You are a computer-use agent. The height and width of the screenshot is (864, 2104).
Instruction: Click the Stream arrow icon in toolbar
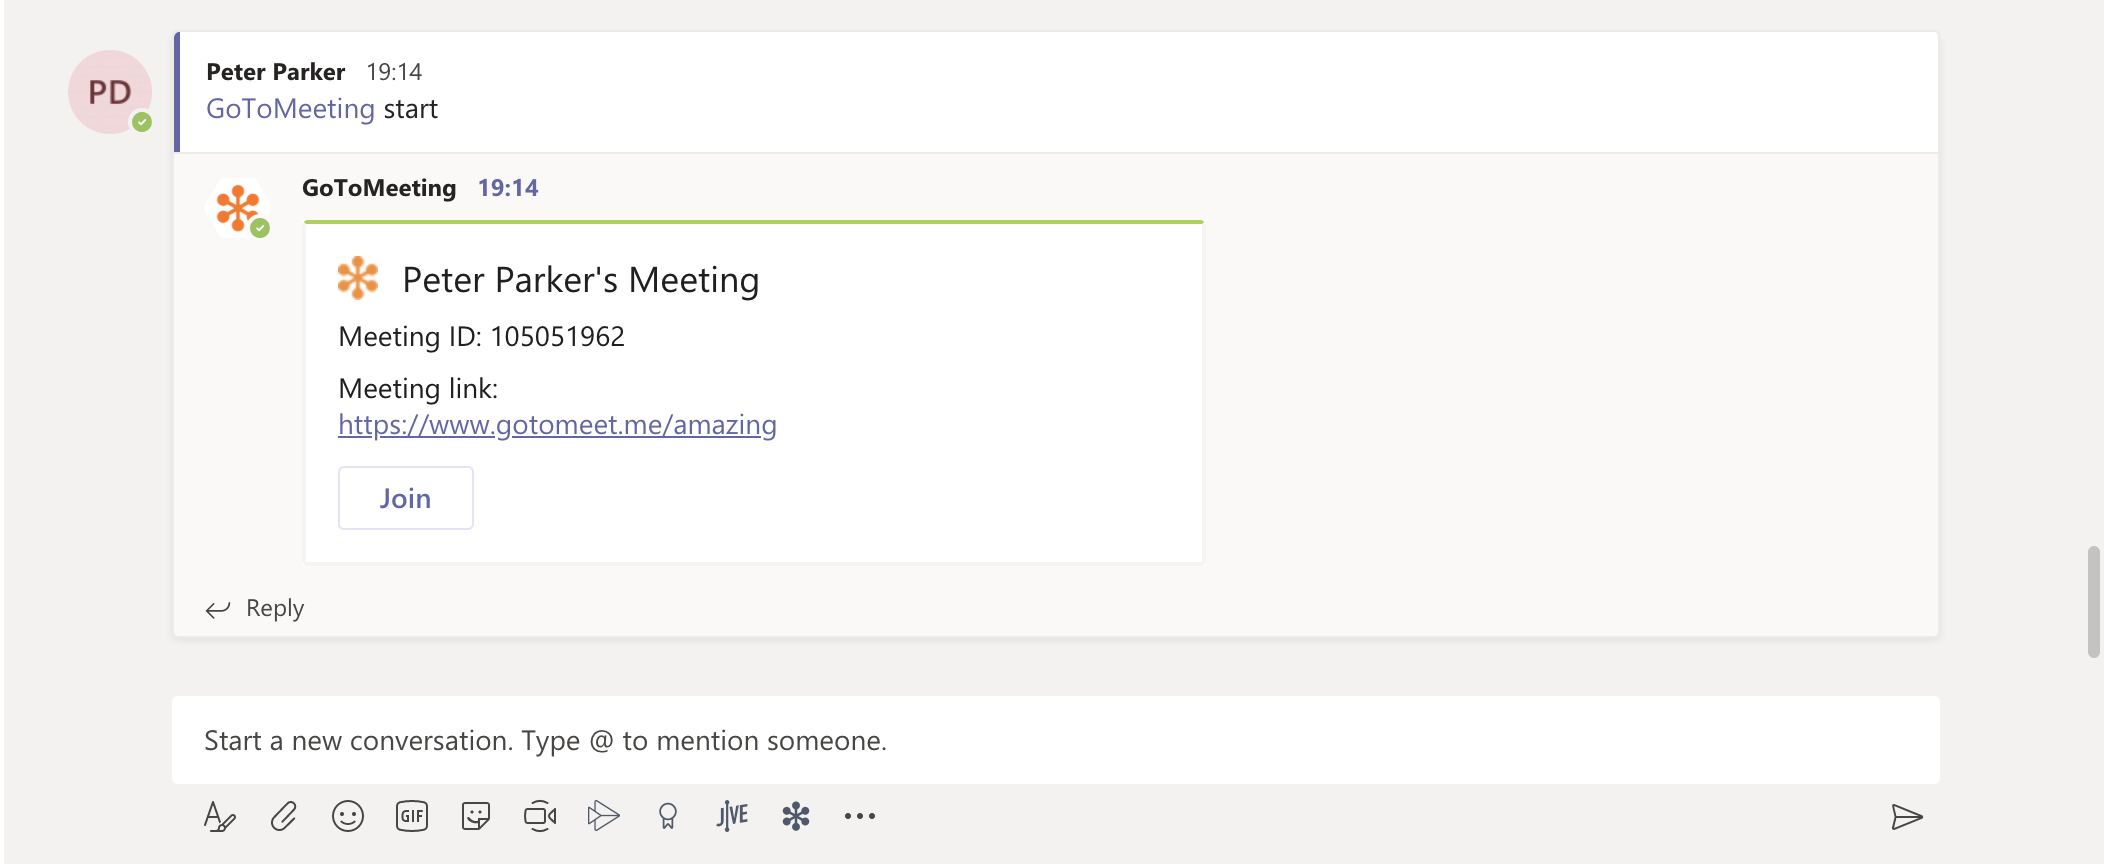tap(603, 817)
